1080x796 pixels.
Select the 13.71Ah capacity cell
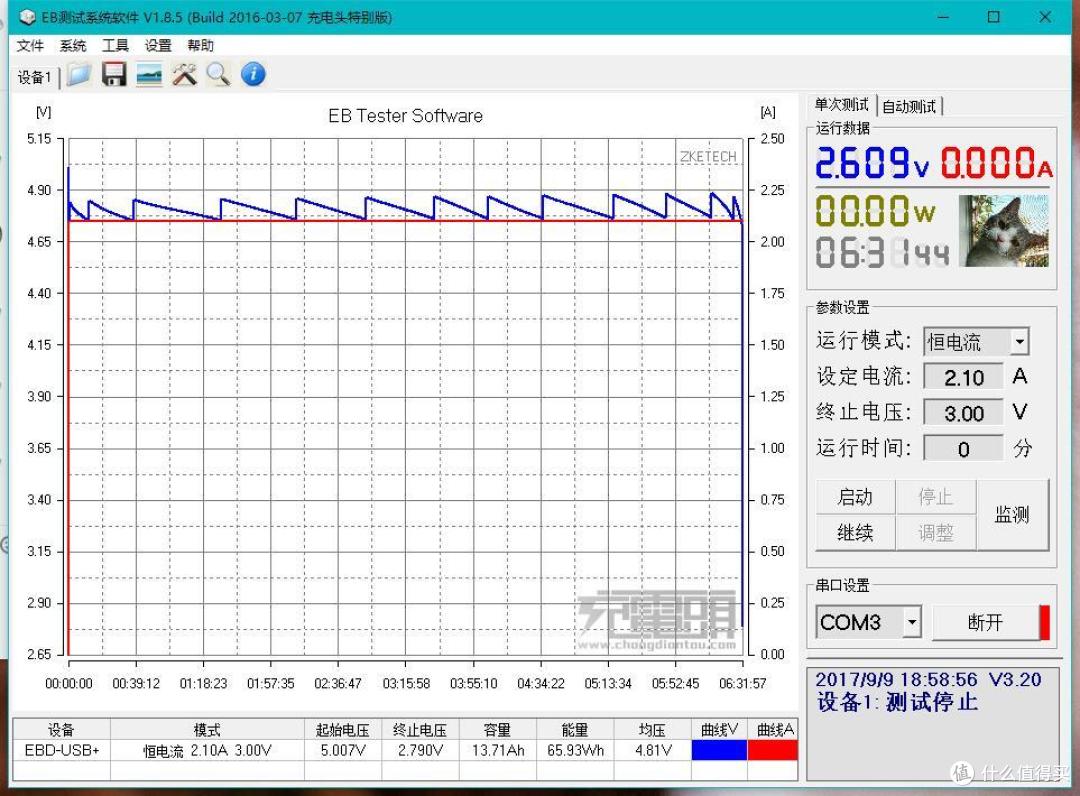coord(497,751)
